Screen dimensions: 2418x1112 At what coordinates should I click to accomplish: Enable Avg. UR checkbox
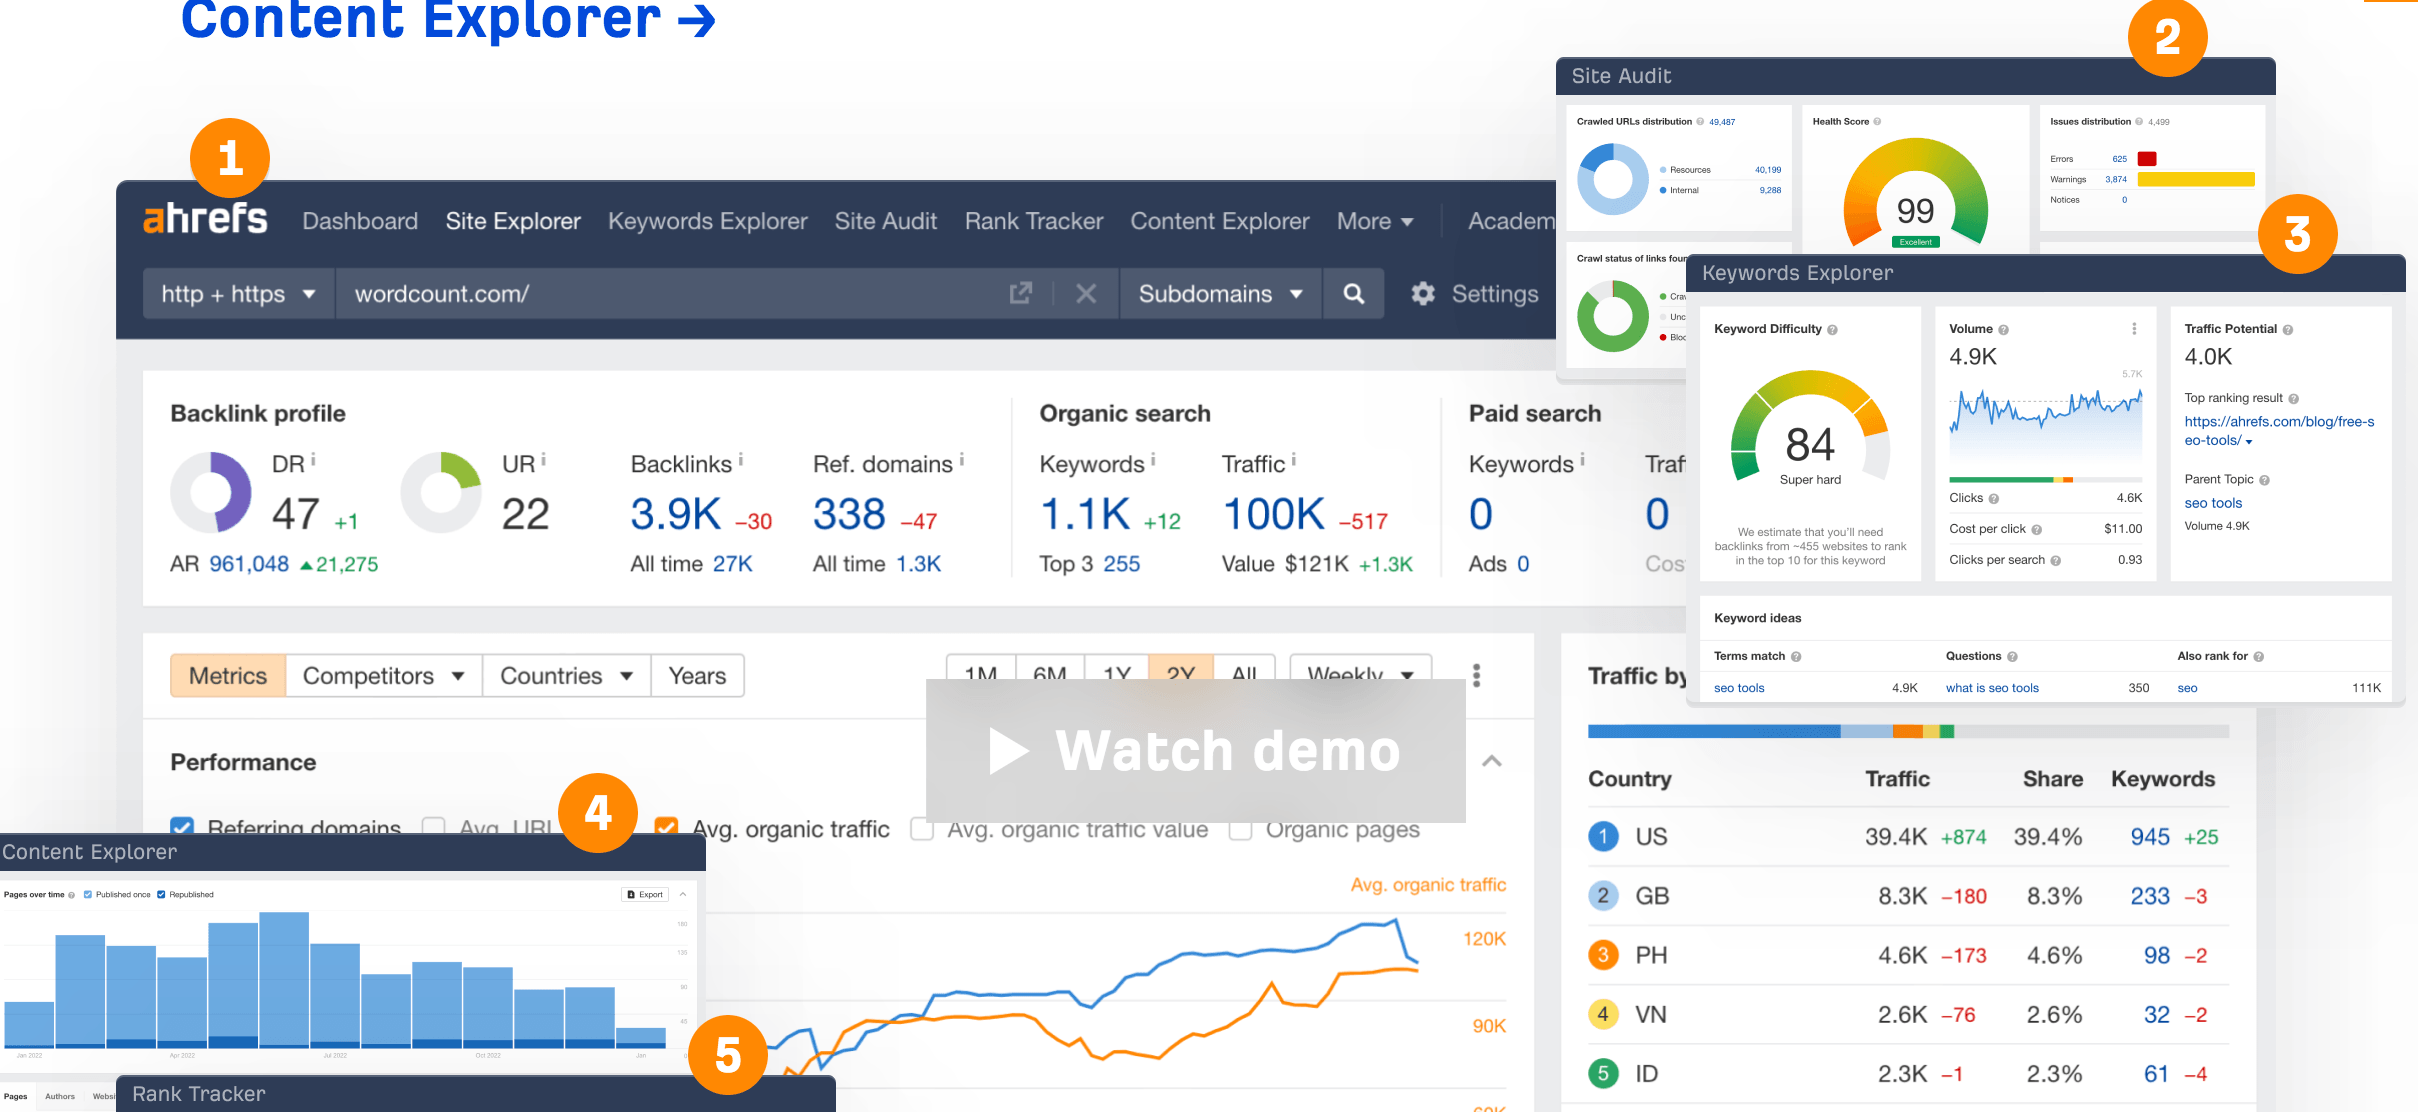[433, 826]
